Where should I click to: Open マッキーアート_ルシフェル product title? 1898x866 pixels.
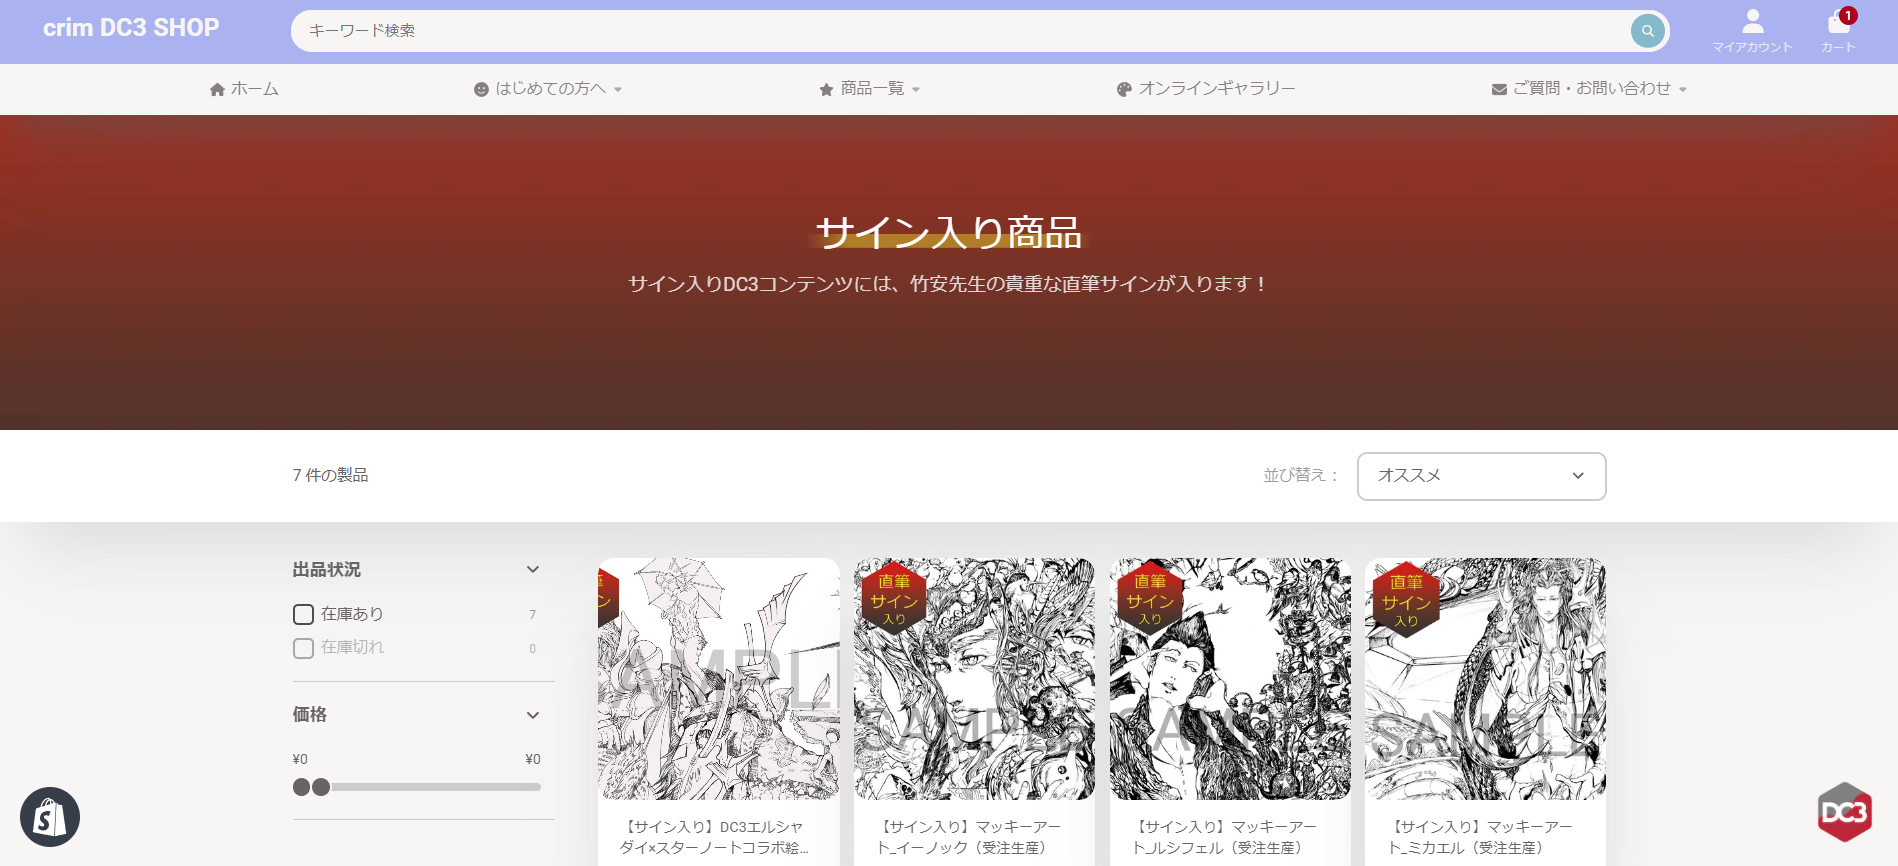(x=1225, y=838)
